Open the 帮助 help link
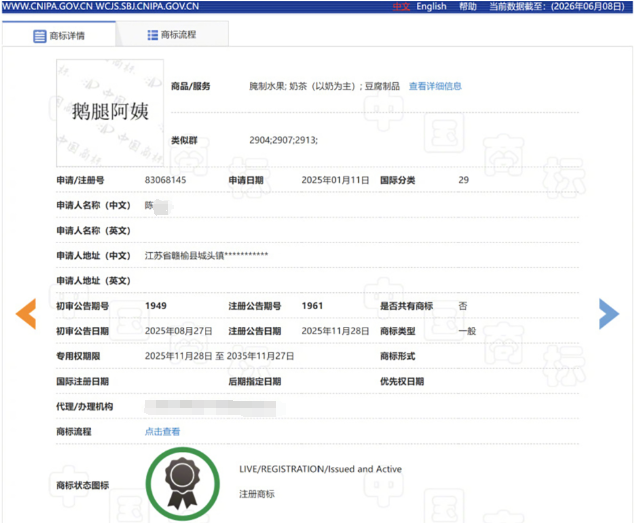The height and width of the screenshot is (523, 635). point(468,6)
